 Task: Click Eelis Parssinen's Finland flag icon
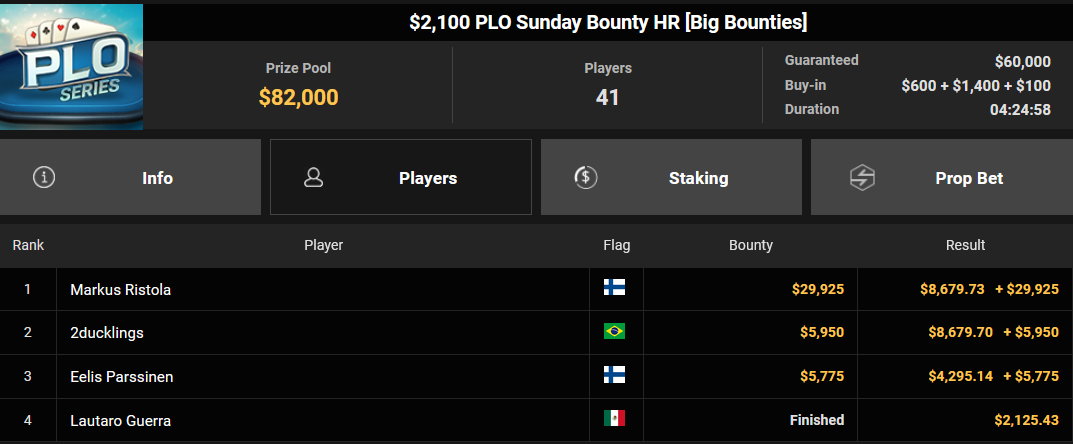614,375
